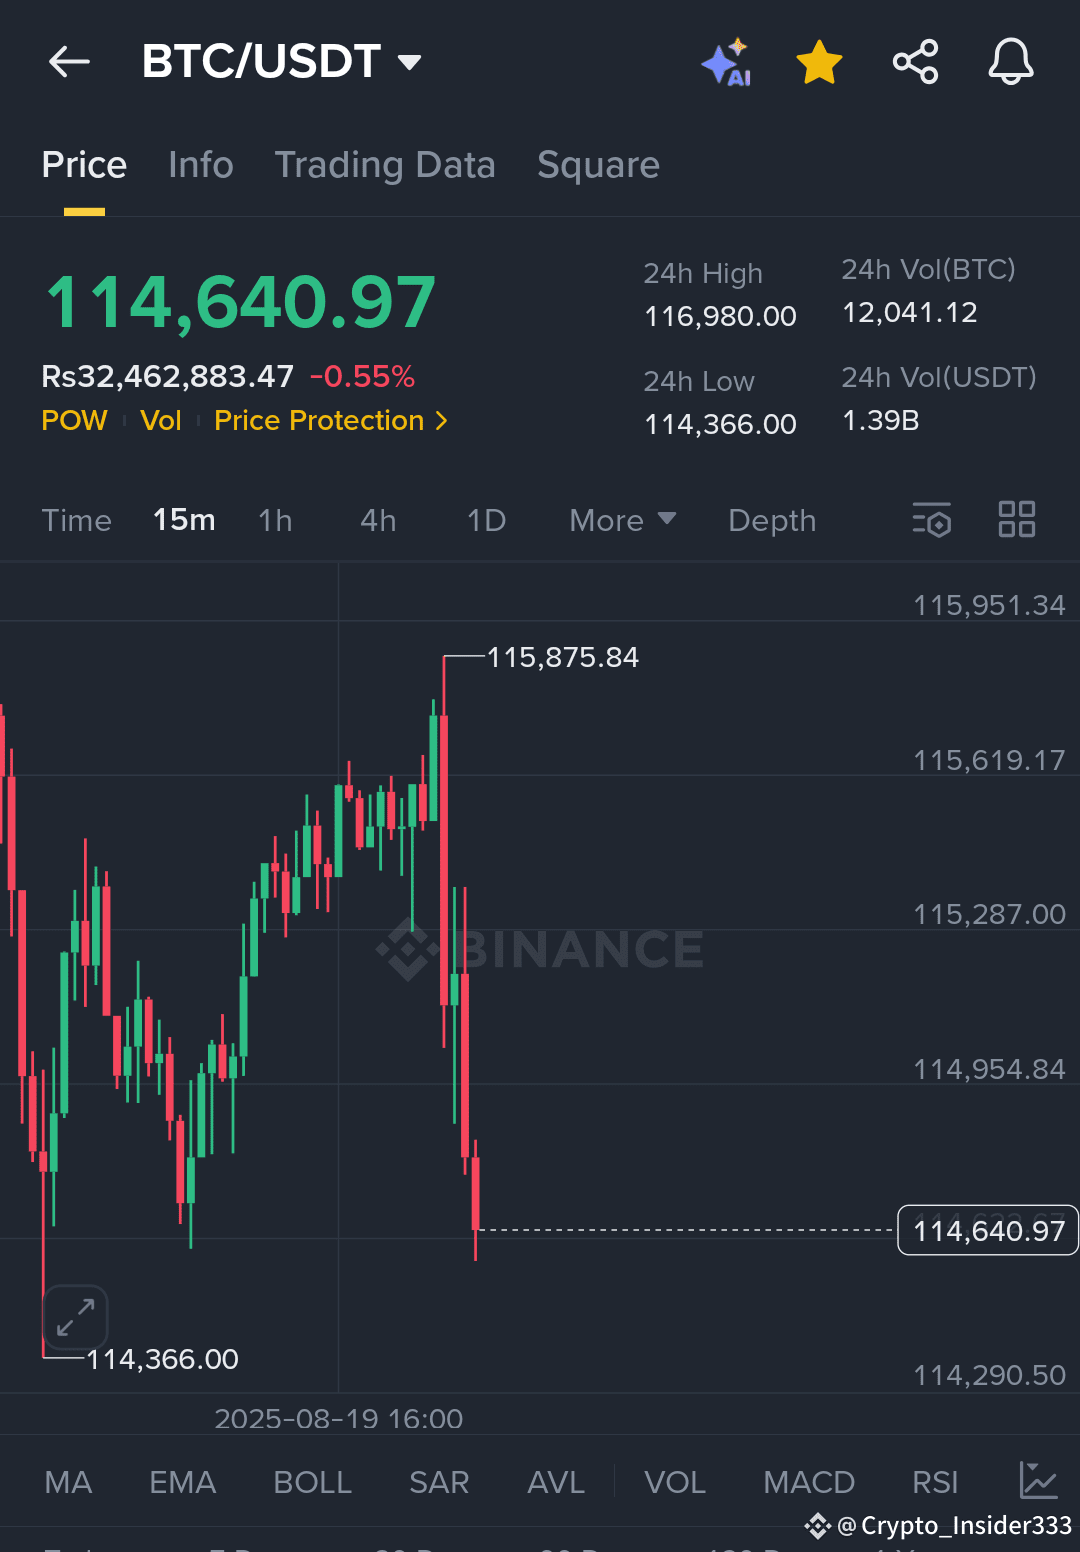Open price alert bell icon
This screenshot has height=1552, width=1080.
(x=1011, y=62)
